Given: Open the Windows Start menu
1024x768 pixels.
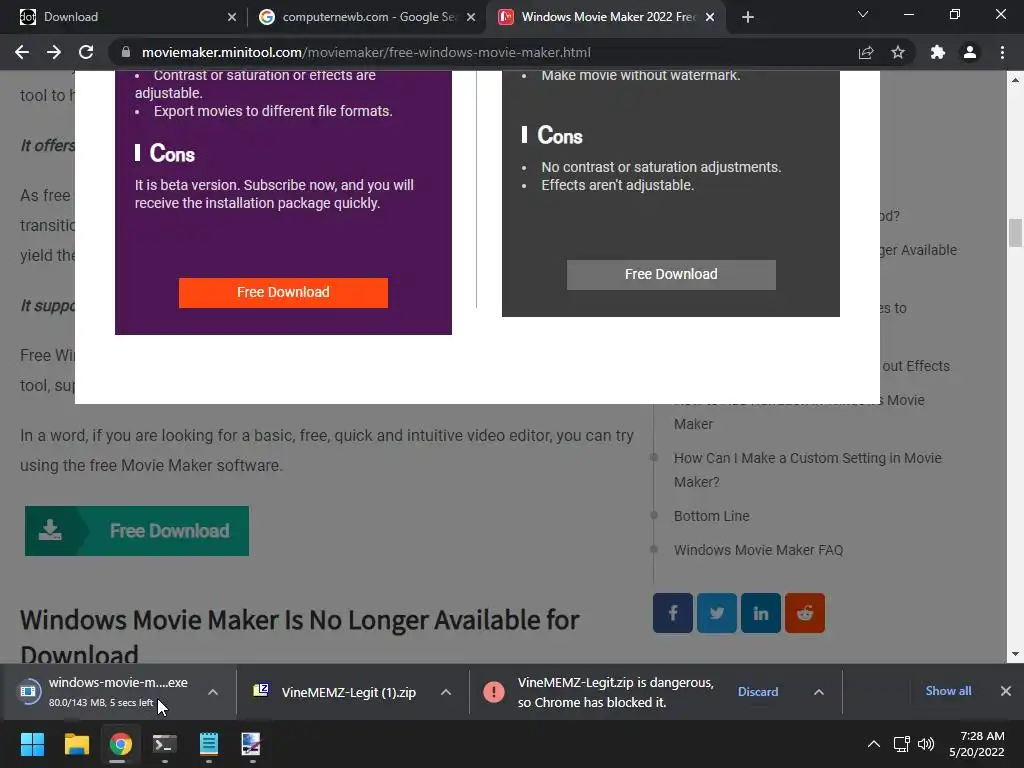Looking at the screenshot, I should click(x=32, y=744).
